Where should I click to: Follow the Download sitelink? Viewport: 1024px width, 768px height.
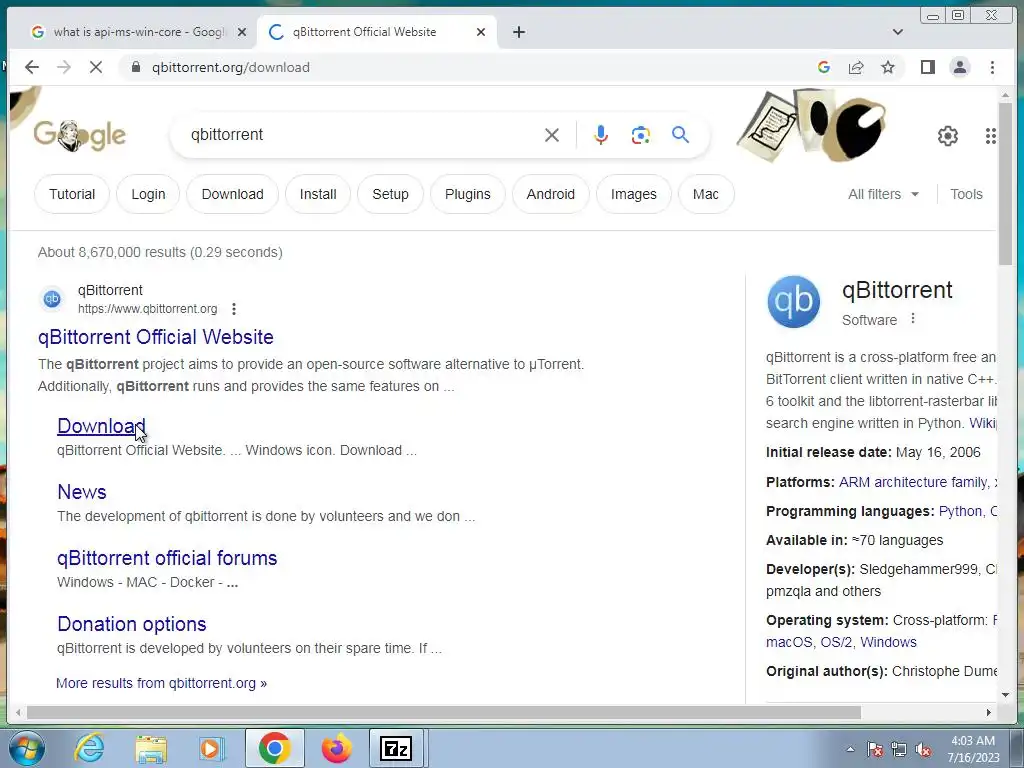[x=101, y=426]
